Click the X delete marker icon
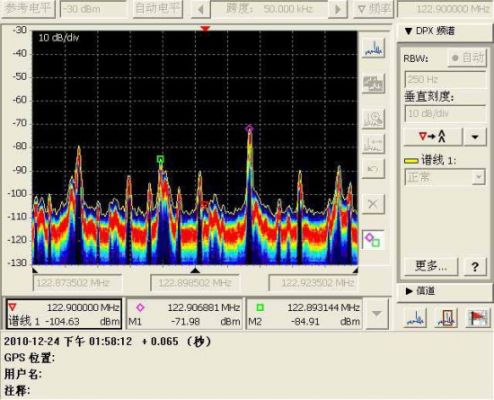494x400 pixels. pos(373,204)
